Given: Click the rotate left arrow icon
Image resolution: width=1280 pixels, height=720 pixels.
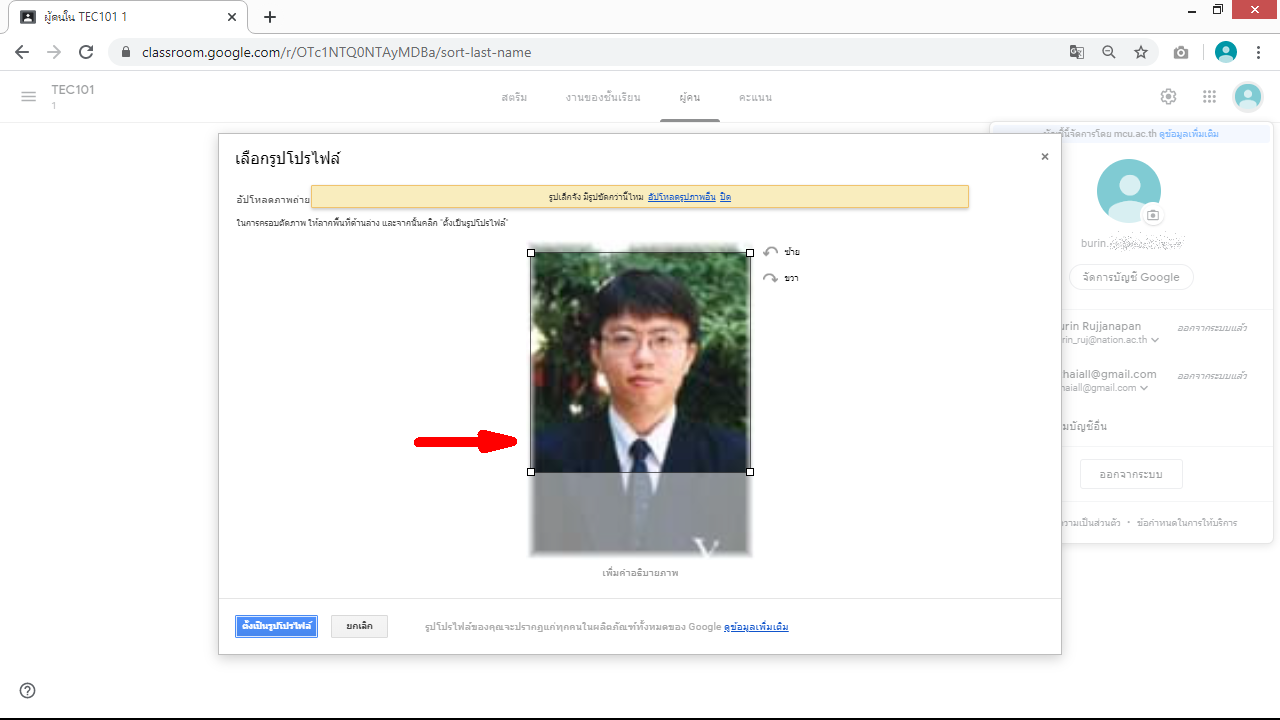Looking at the screenshot, I should (x=770, y=252).
